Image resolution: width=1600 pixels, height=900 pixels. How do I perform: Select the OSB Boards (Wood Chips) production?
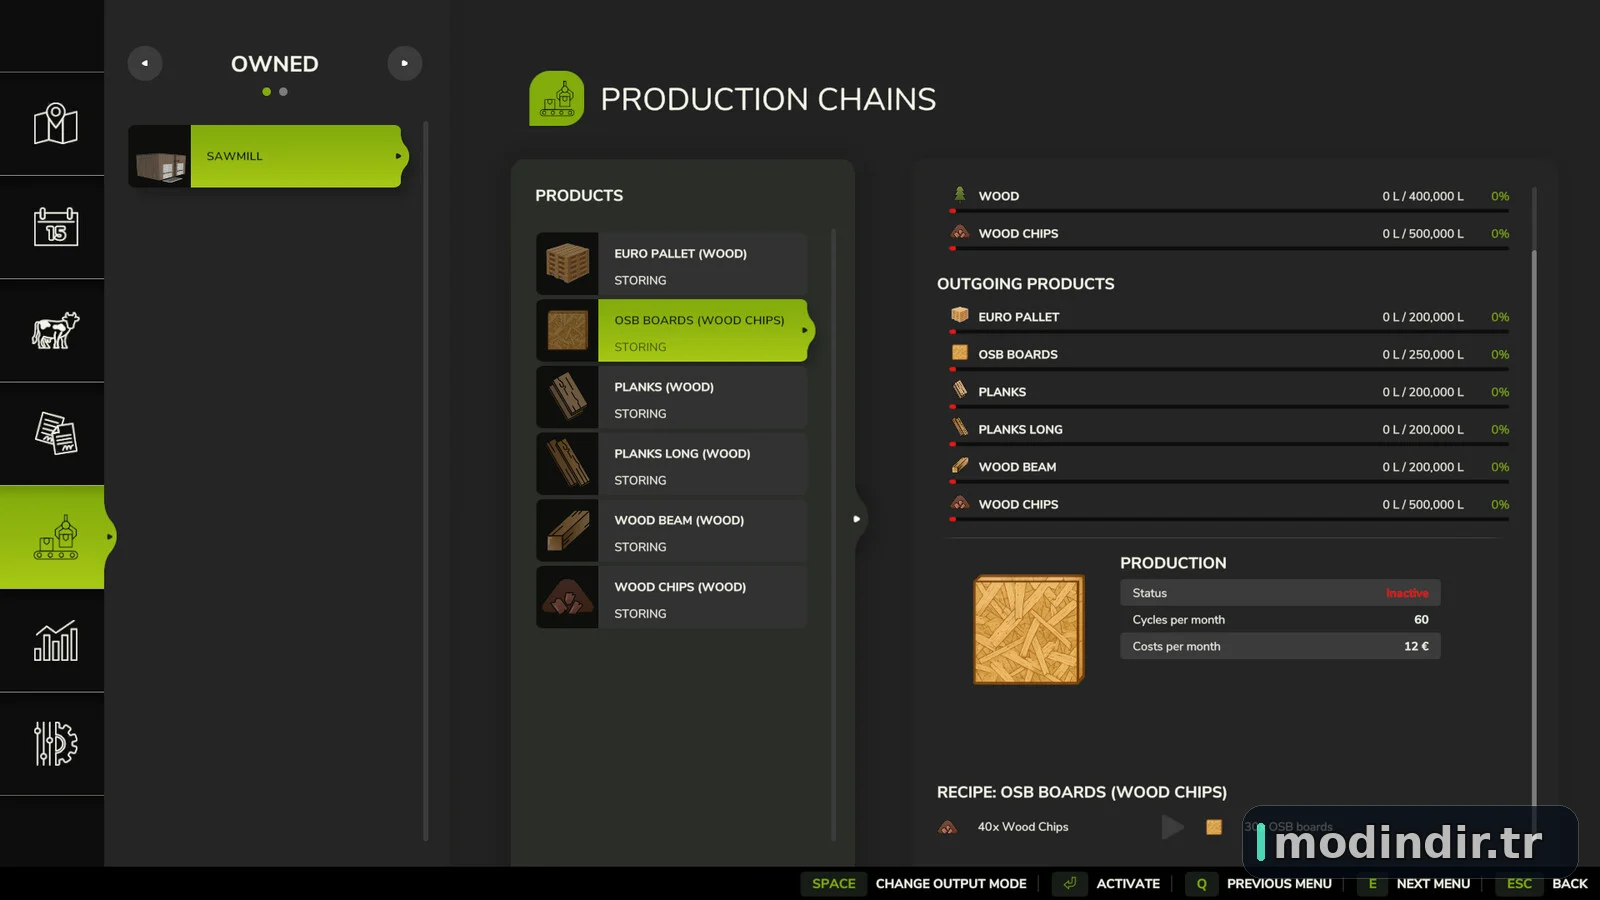(675, 331)
